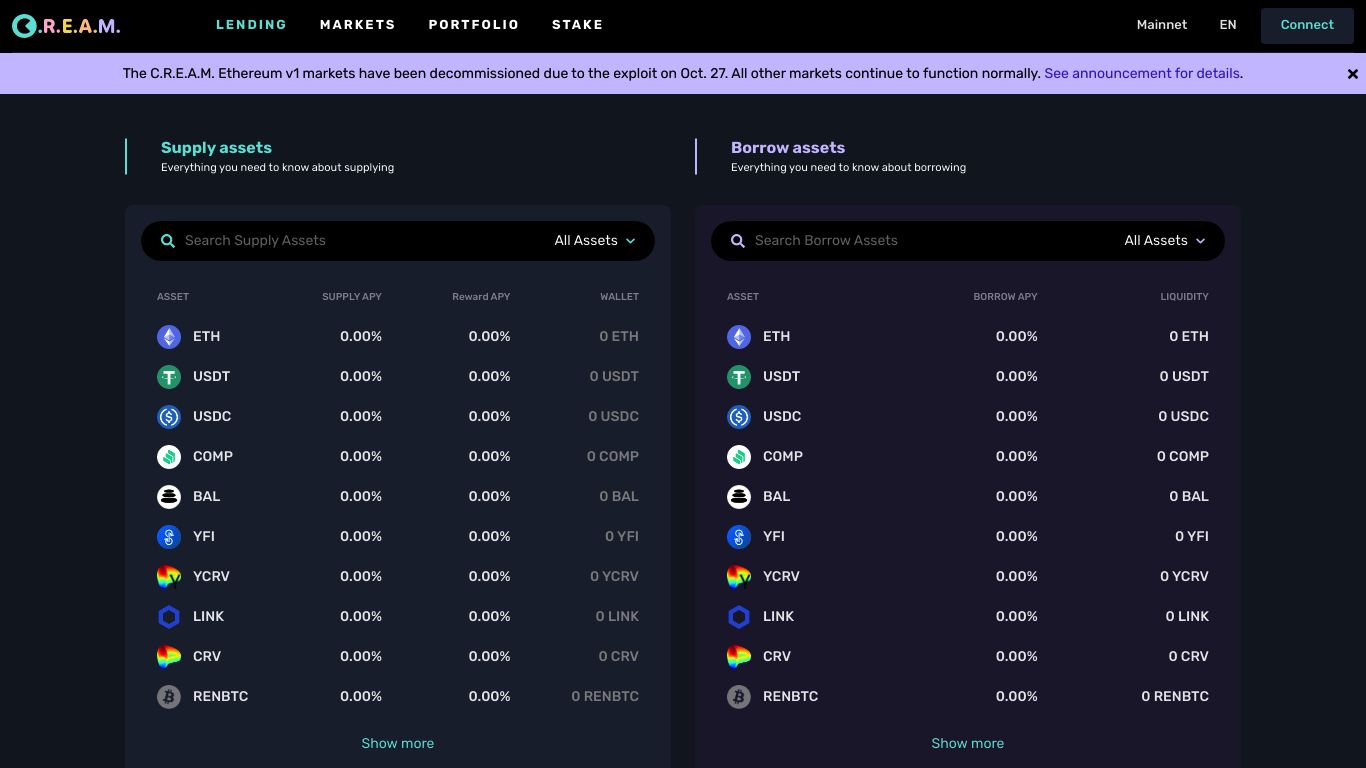Viewport: 1366px width, 768px height.
Task: Dismiss the announcement banner with X
Action: 1353,74
